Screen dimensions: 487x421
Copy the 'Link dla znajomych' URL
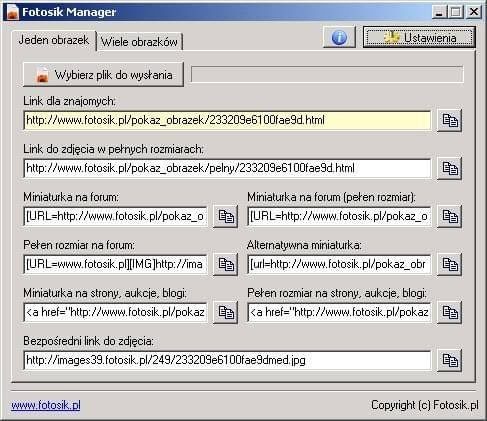point(449,120)
